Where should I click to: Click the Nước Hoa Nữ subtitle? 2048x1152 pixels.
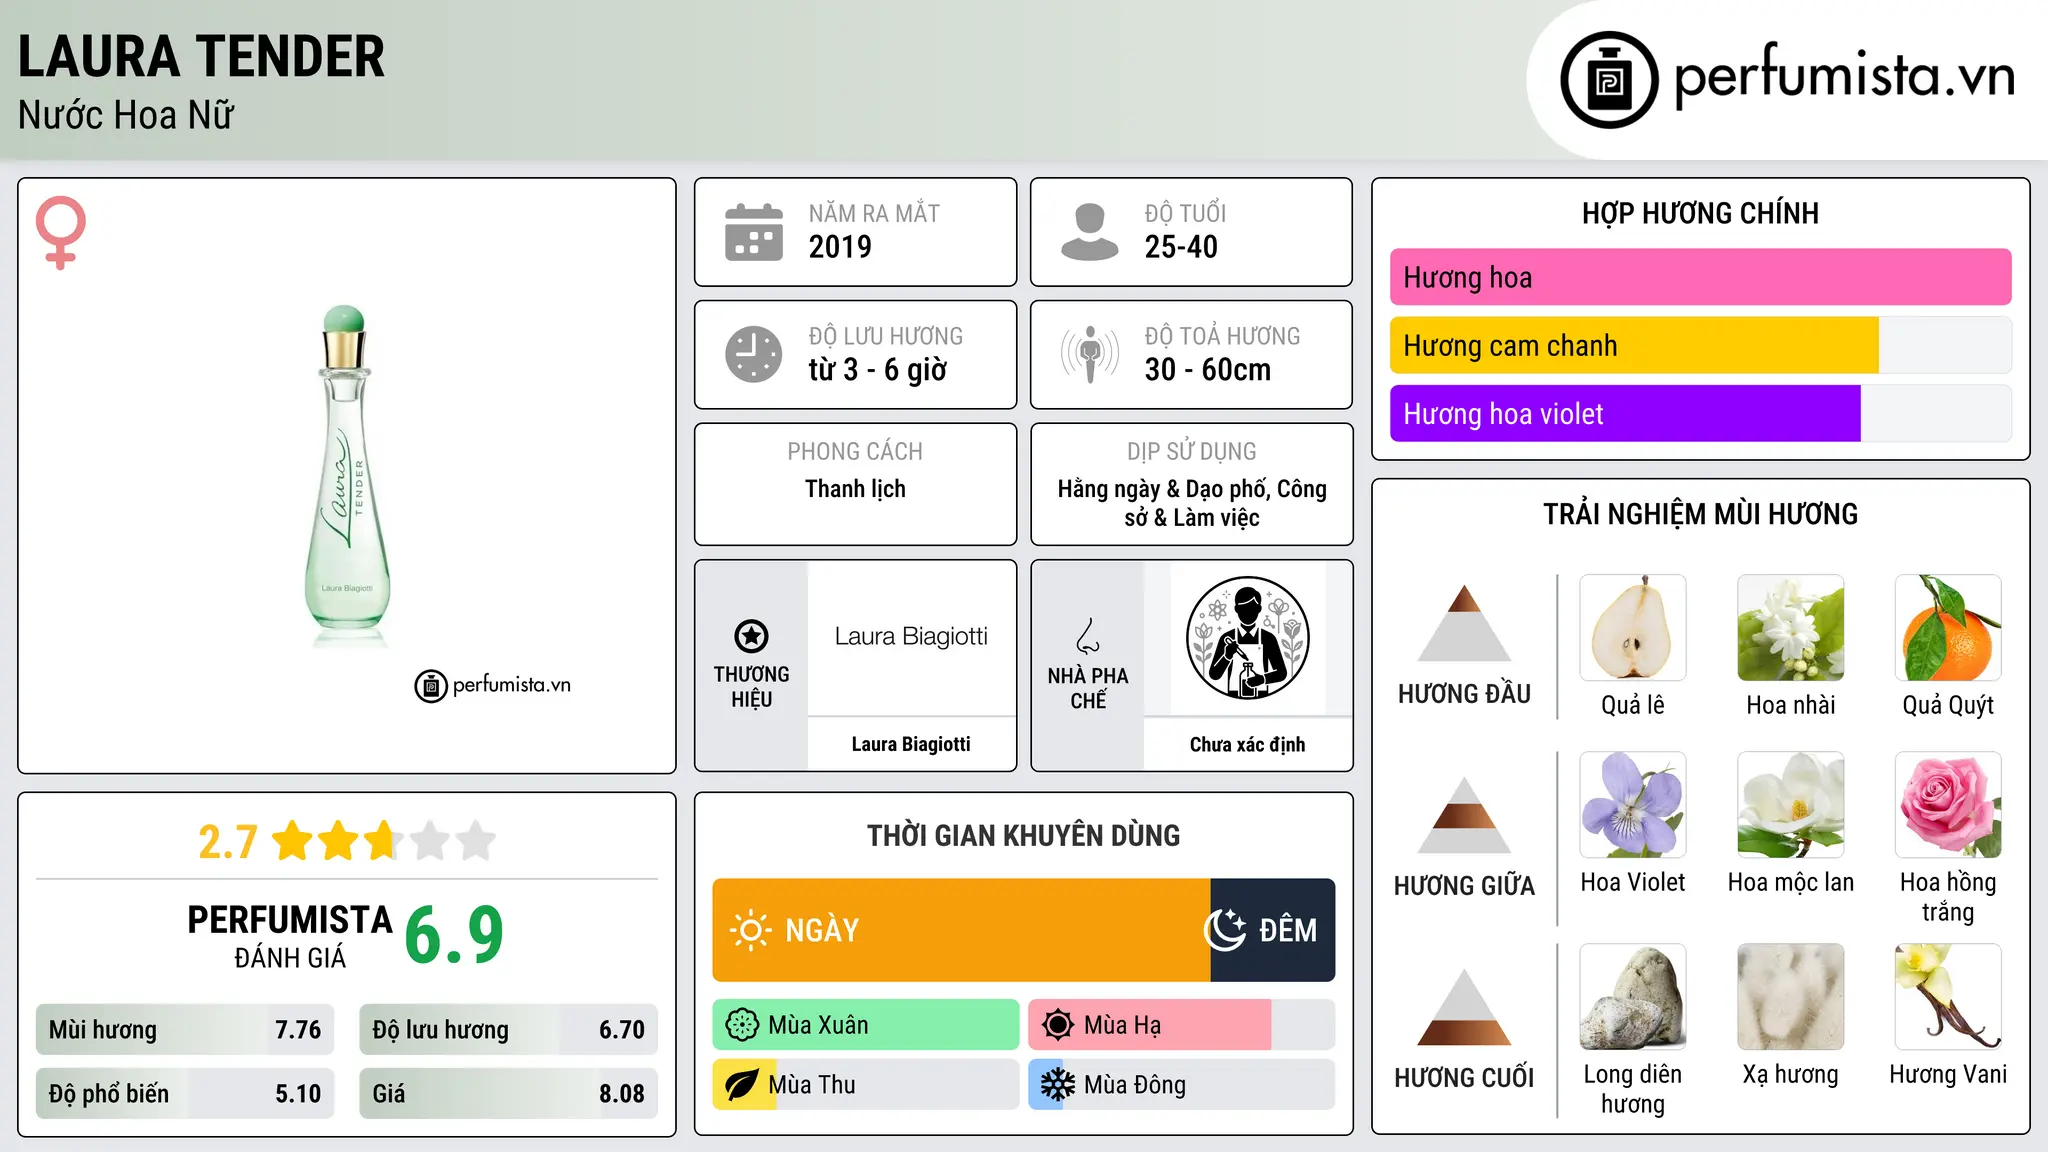(126, 115)
